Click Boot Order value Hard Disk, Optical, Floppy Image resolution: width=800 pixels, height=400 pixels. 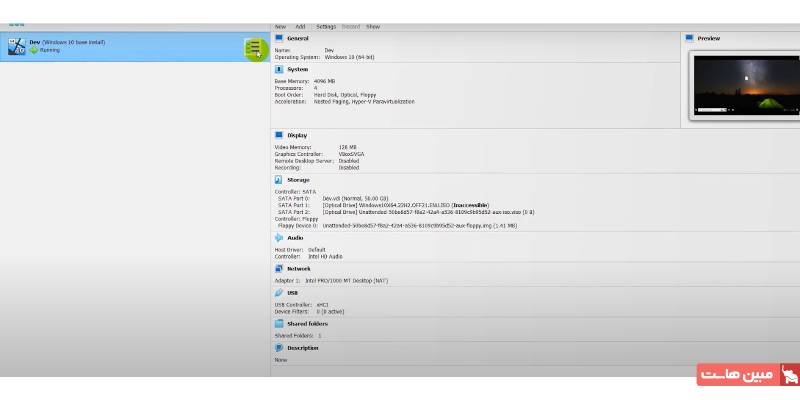(345, 95)
